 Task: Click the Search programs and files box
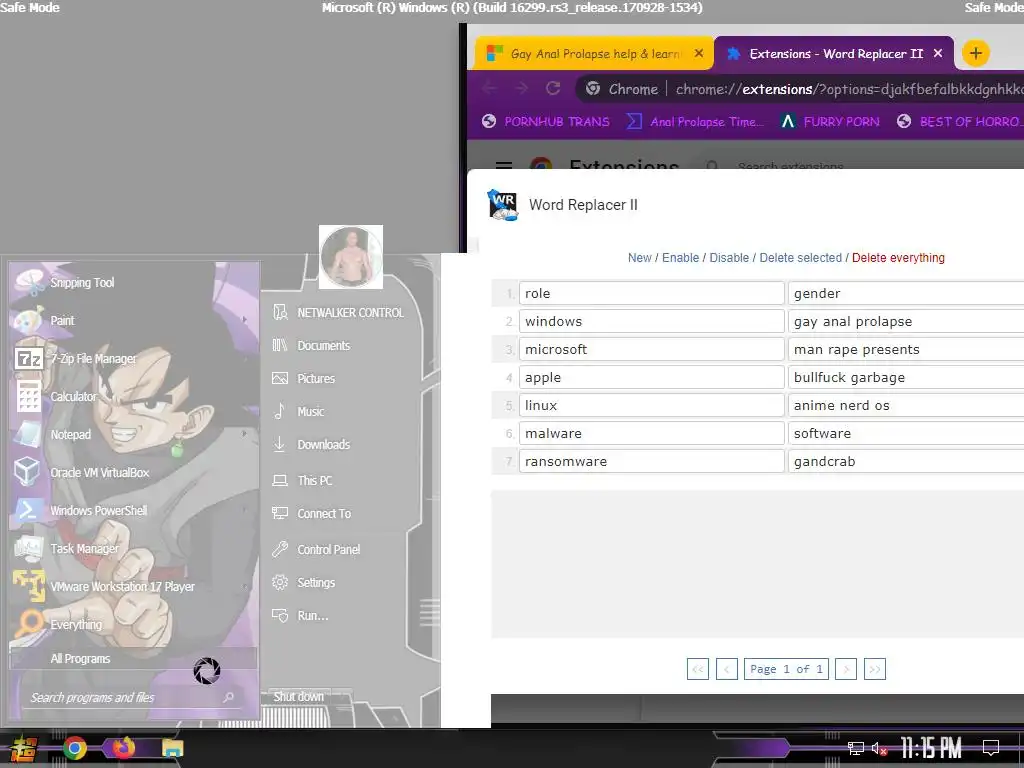point(133,697)
